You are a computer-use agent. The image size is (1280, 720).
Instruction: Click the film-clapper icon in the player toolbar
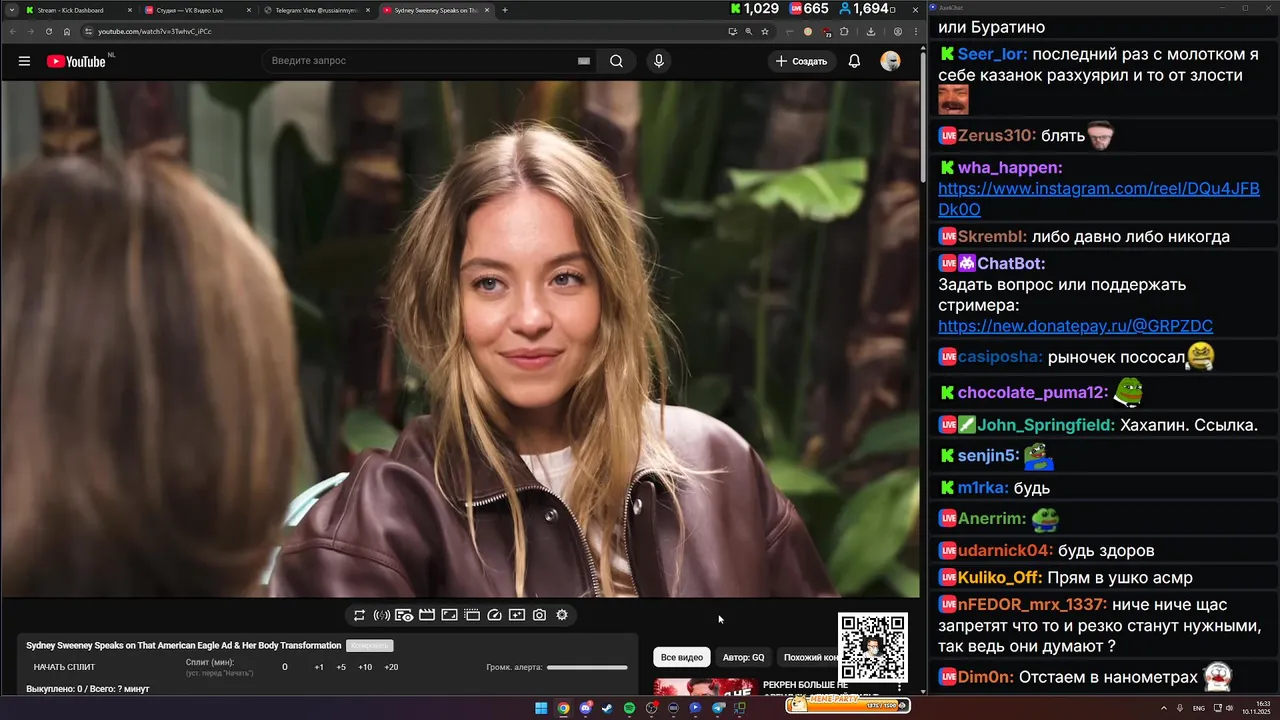(427, 615)
